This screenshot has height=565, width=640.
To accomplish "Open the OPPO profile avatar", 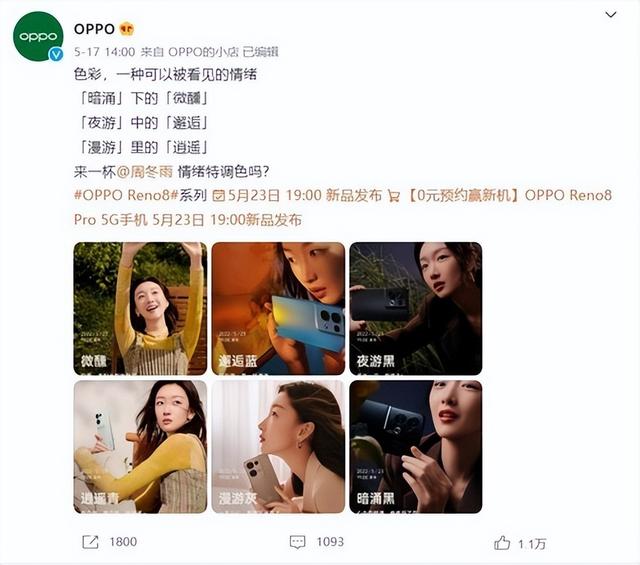I will tap(38, 36).
